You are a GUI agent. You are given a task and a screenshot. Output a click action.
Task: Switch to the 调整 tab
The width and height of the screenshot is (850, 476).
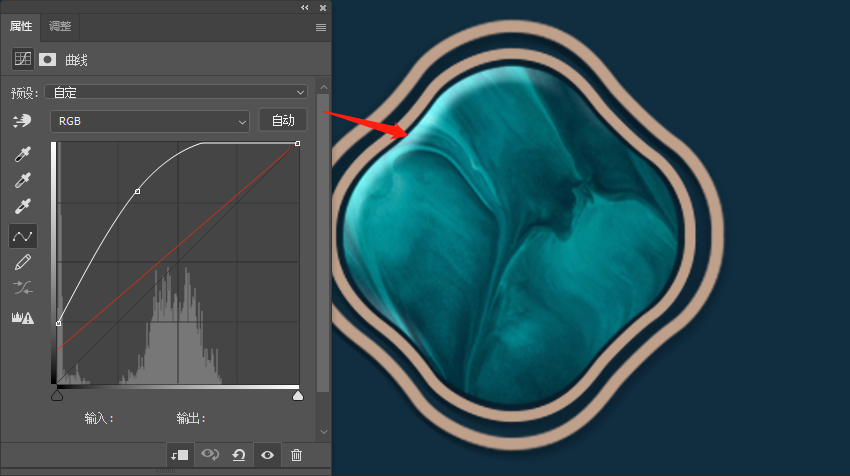(60, 26)
